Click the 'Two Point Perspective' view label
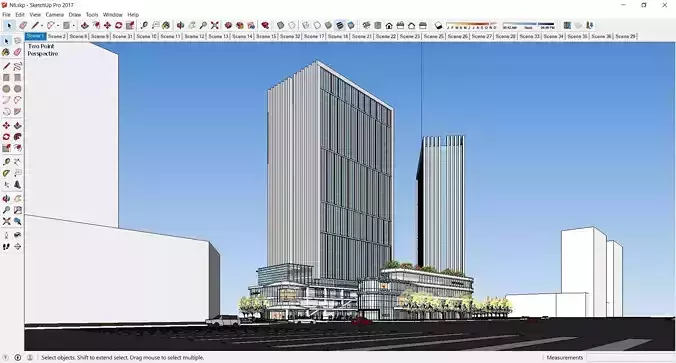The image size is (676, 363). [43, 50]
